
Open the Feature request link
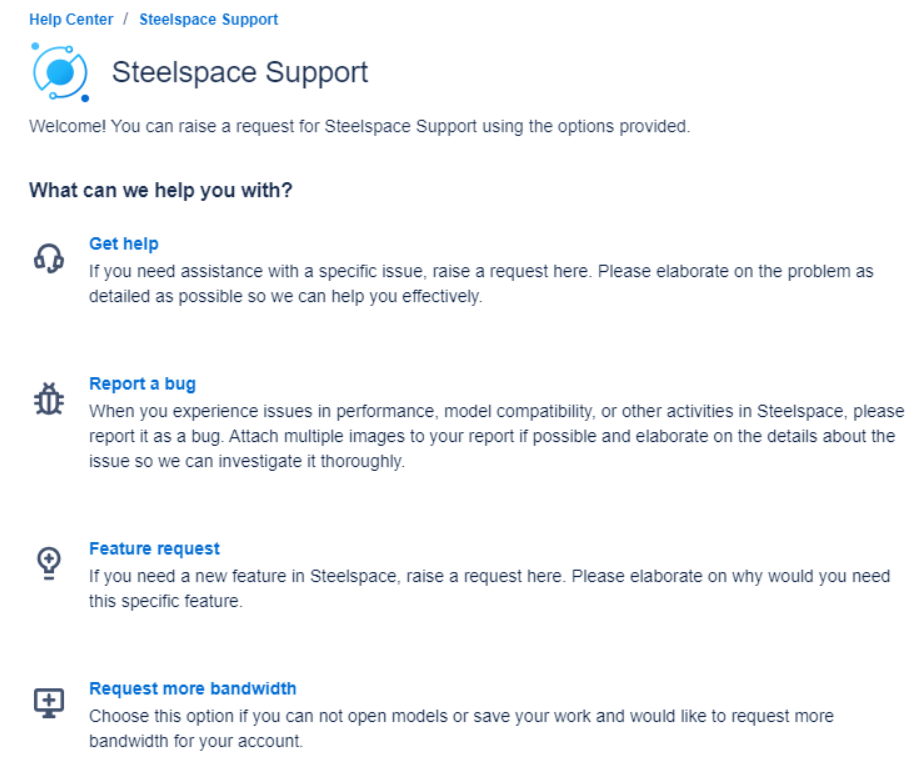tap(154, 549)
